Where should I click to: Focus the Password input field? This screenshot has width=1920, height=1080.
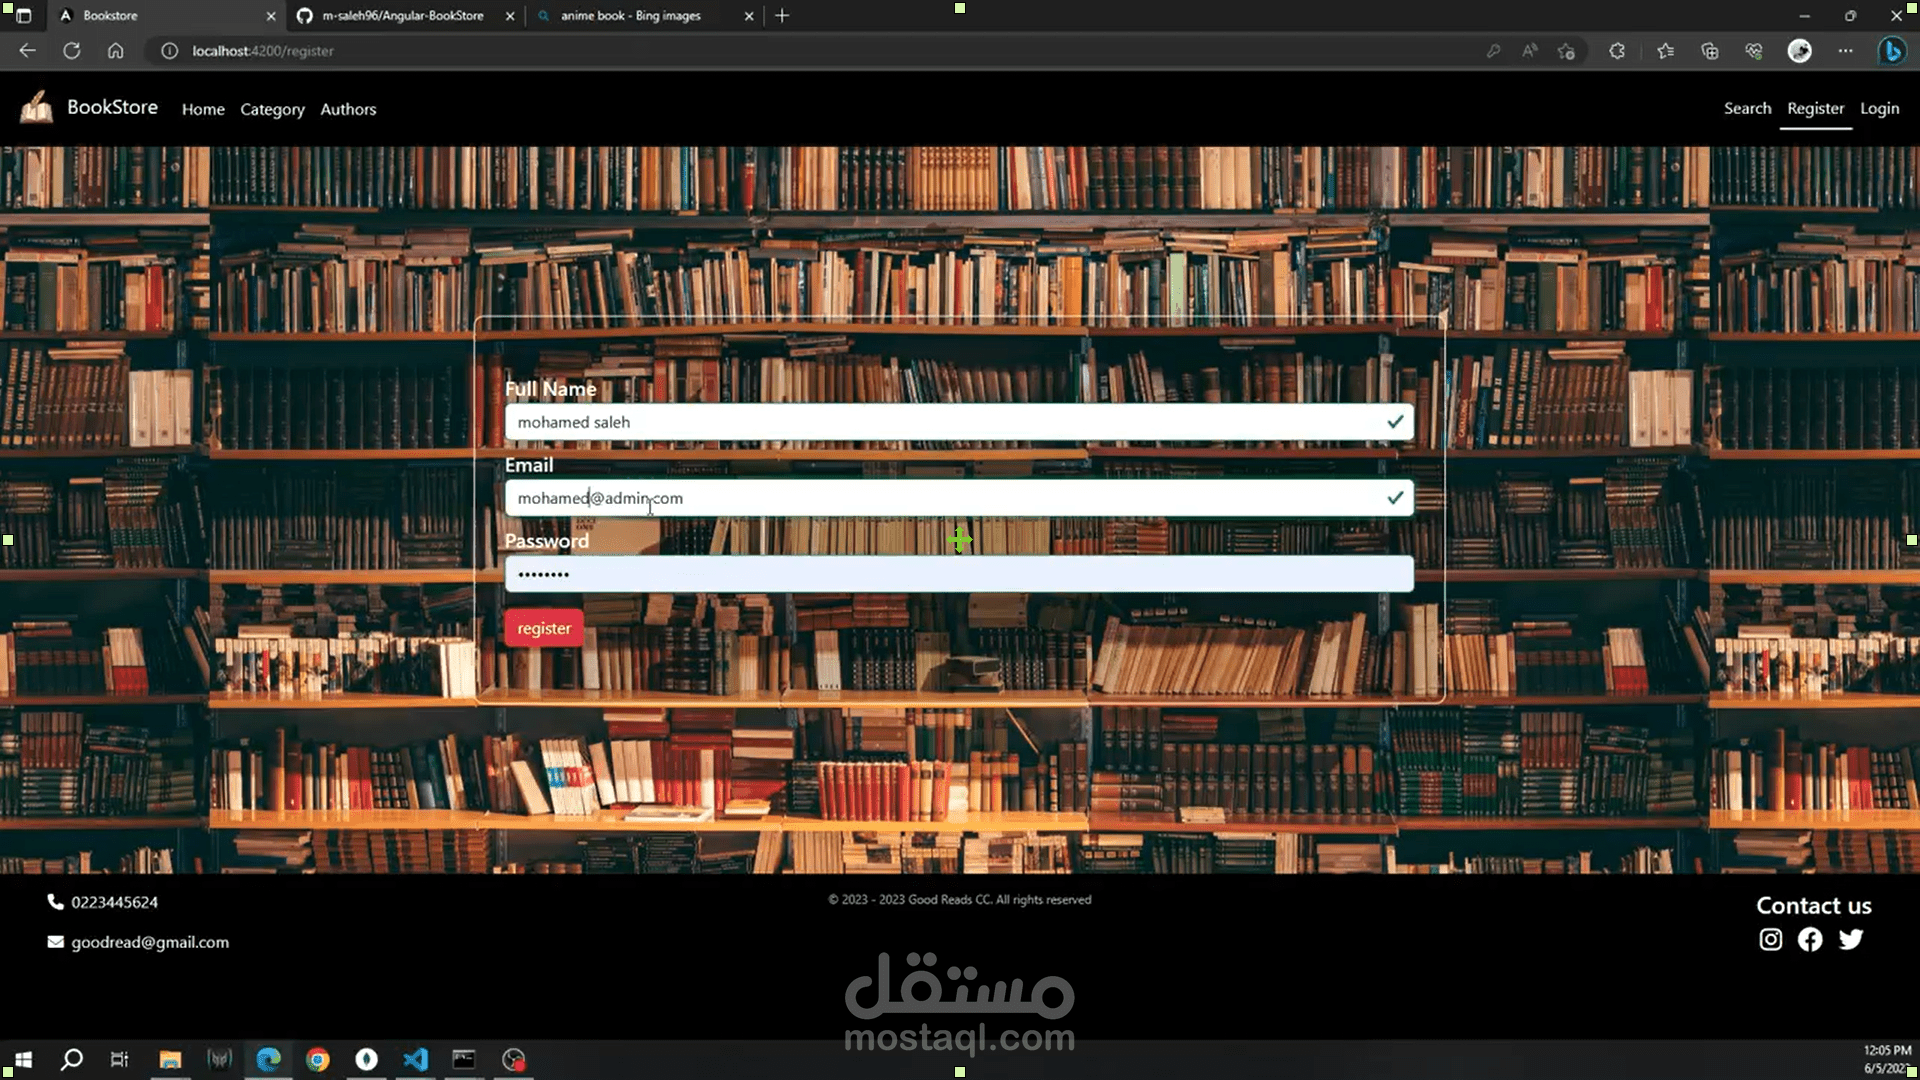[958, 574]
